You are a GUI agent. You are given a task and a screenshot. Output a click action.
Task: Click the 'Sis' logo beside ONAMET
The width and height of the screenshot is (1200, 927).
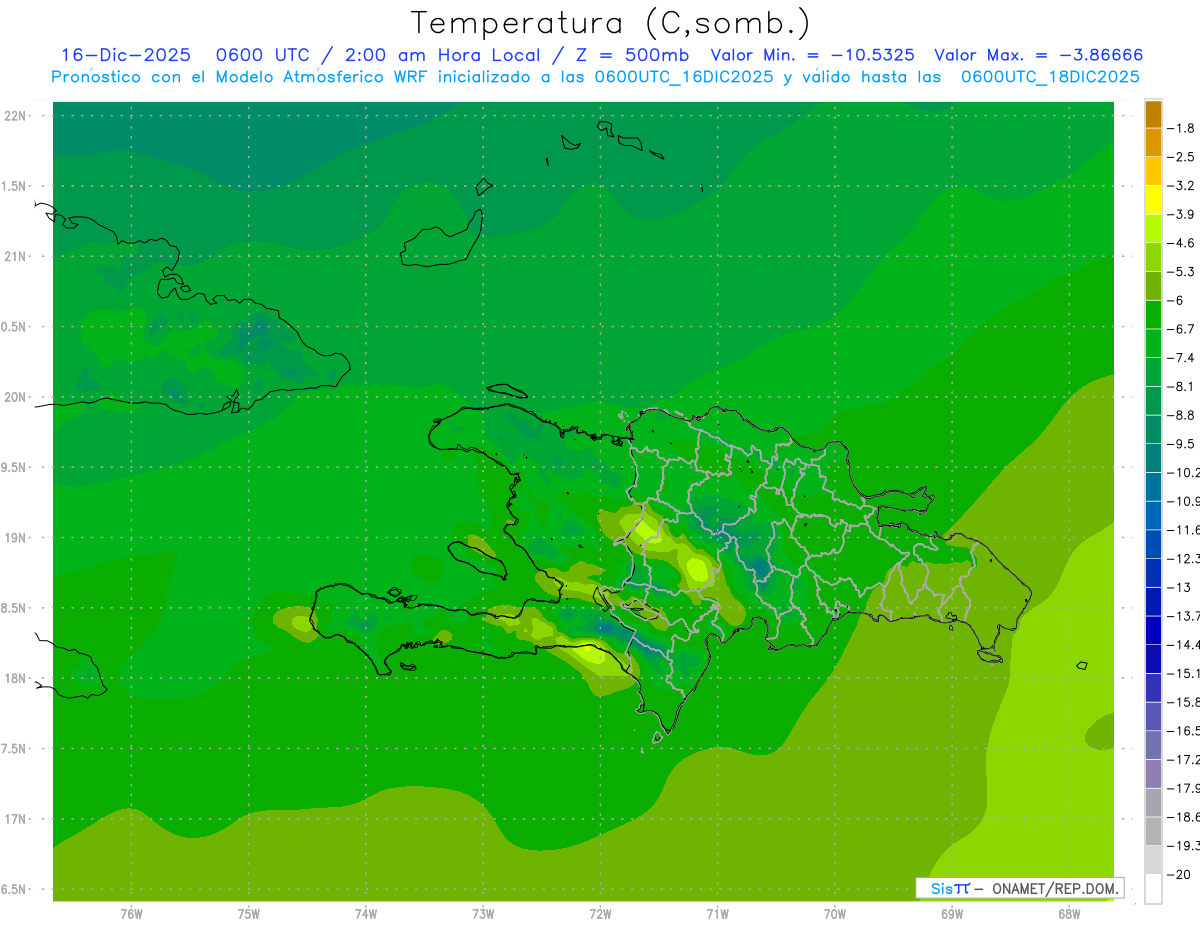[941, 888]
